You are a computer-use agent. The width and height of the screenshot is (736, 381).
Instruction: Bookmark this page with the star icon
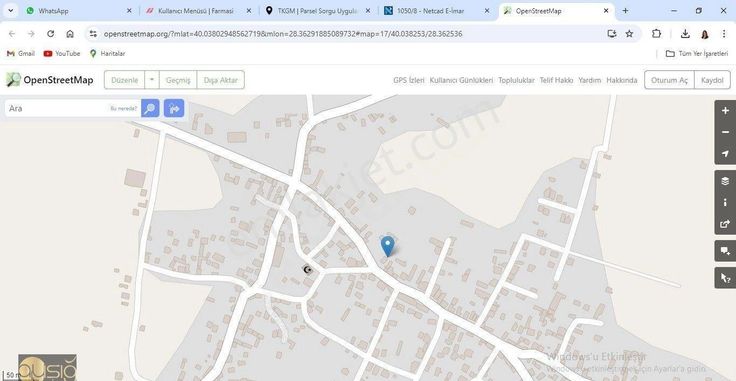(629, 34)
